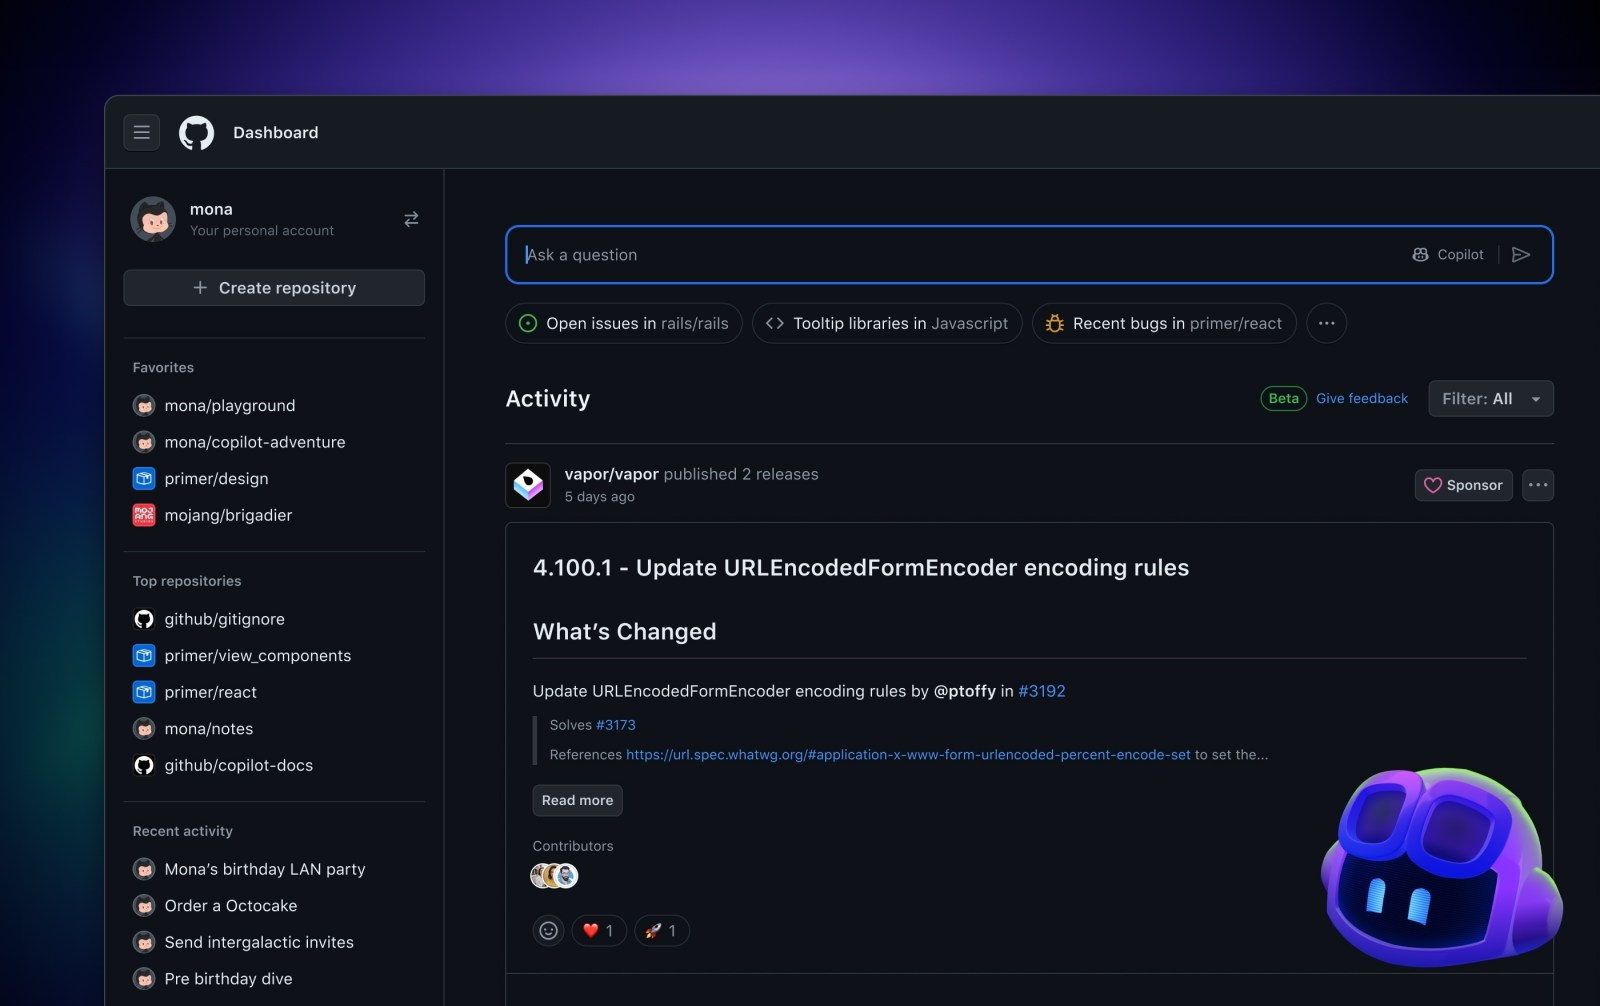Screen dimensions: 1600x1006
Task: Open mojang/brigadier repository
Action: tap(228, 515)
